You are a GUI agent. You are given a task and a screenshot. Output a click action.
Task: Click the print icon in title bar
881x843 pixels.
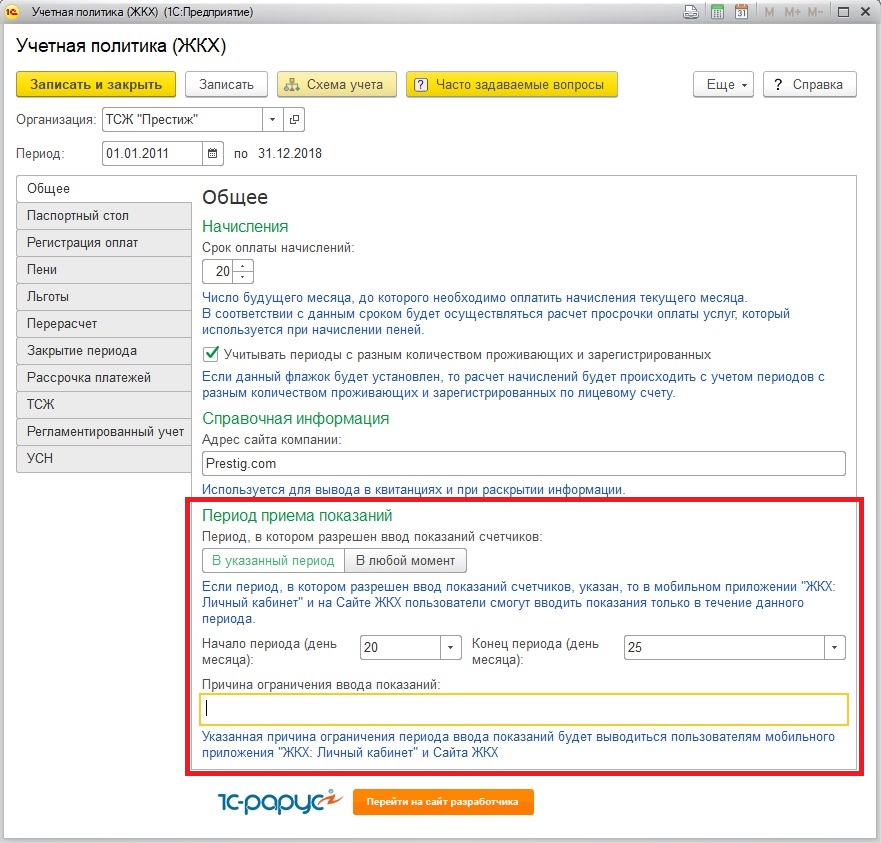pos(691,12)
